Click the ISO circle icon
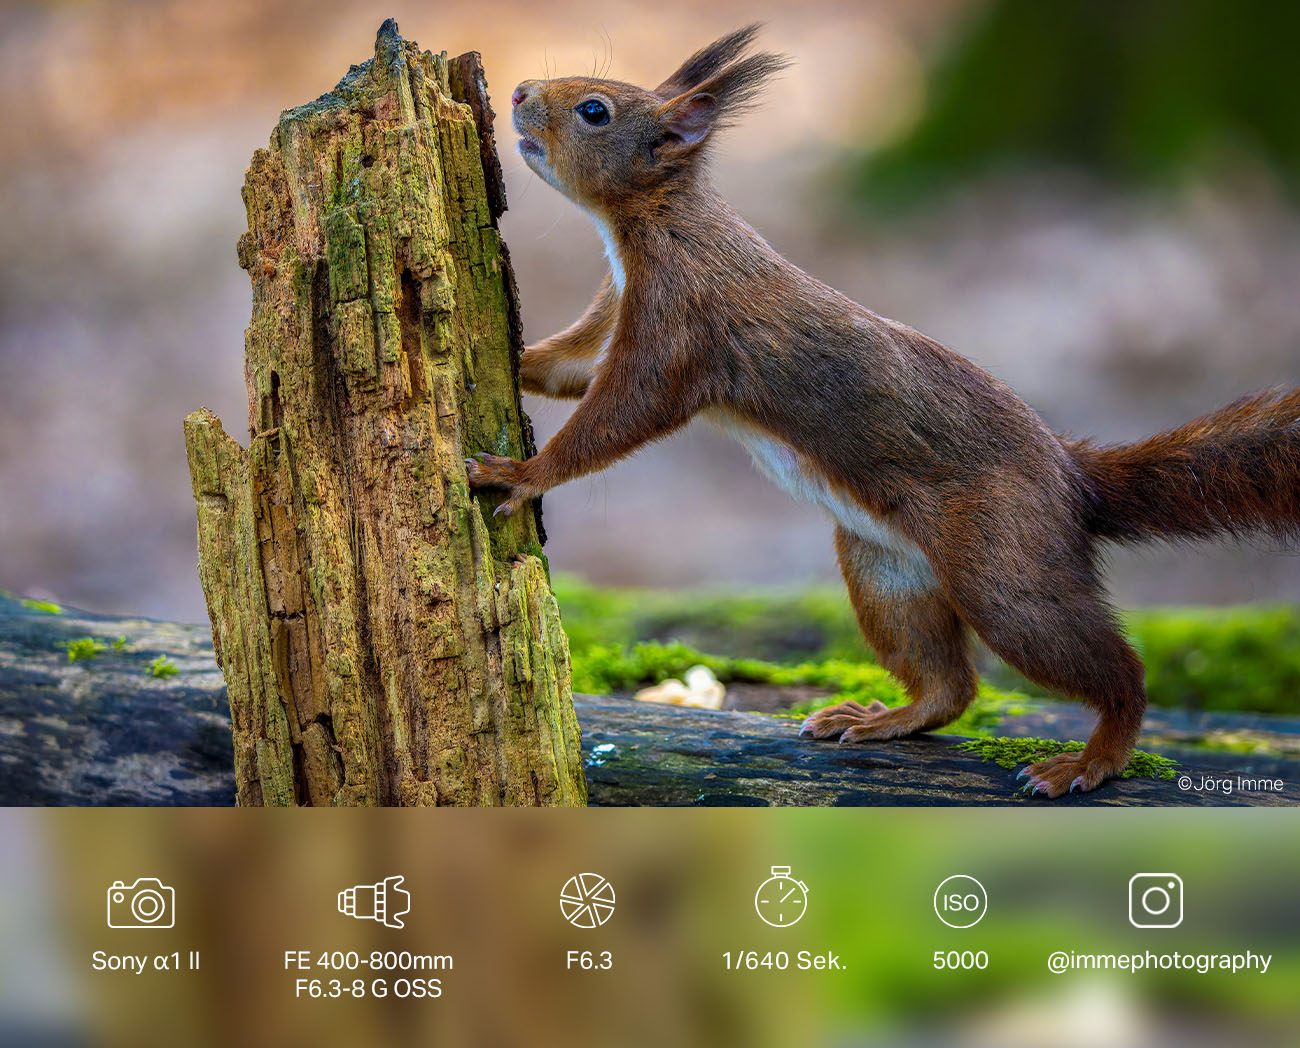 click(960, 901)
